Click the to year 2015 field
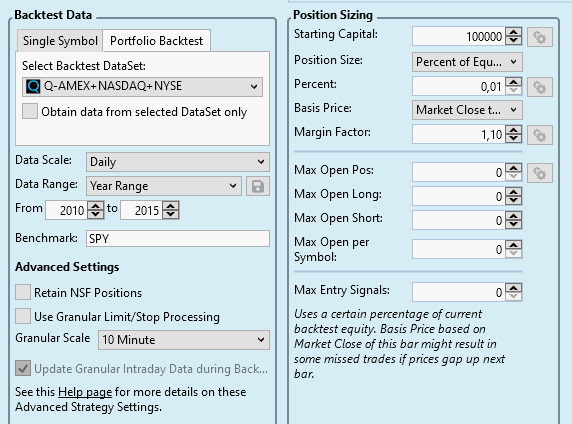The image size is (572, 424). click(x=142, y=210)
